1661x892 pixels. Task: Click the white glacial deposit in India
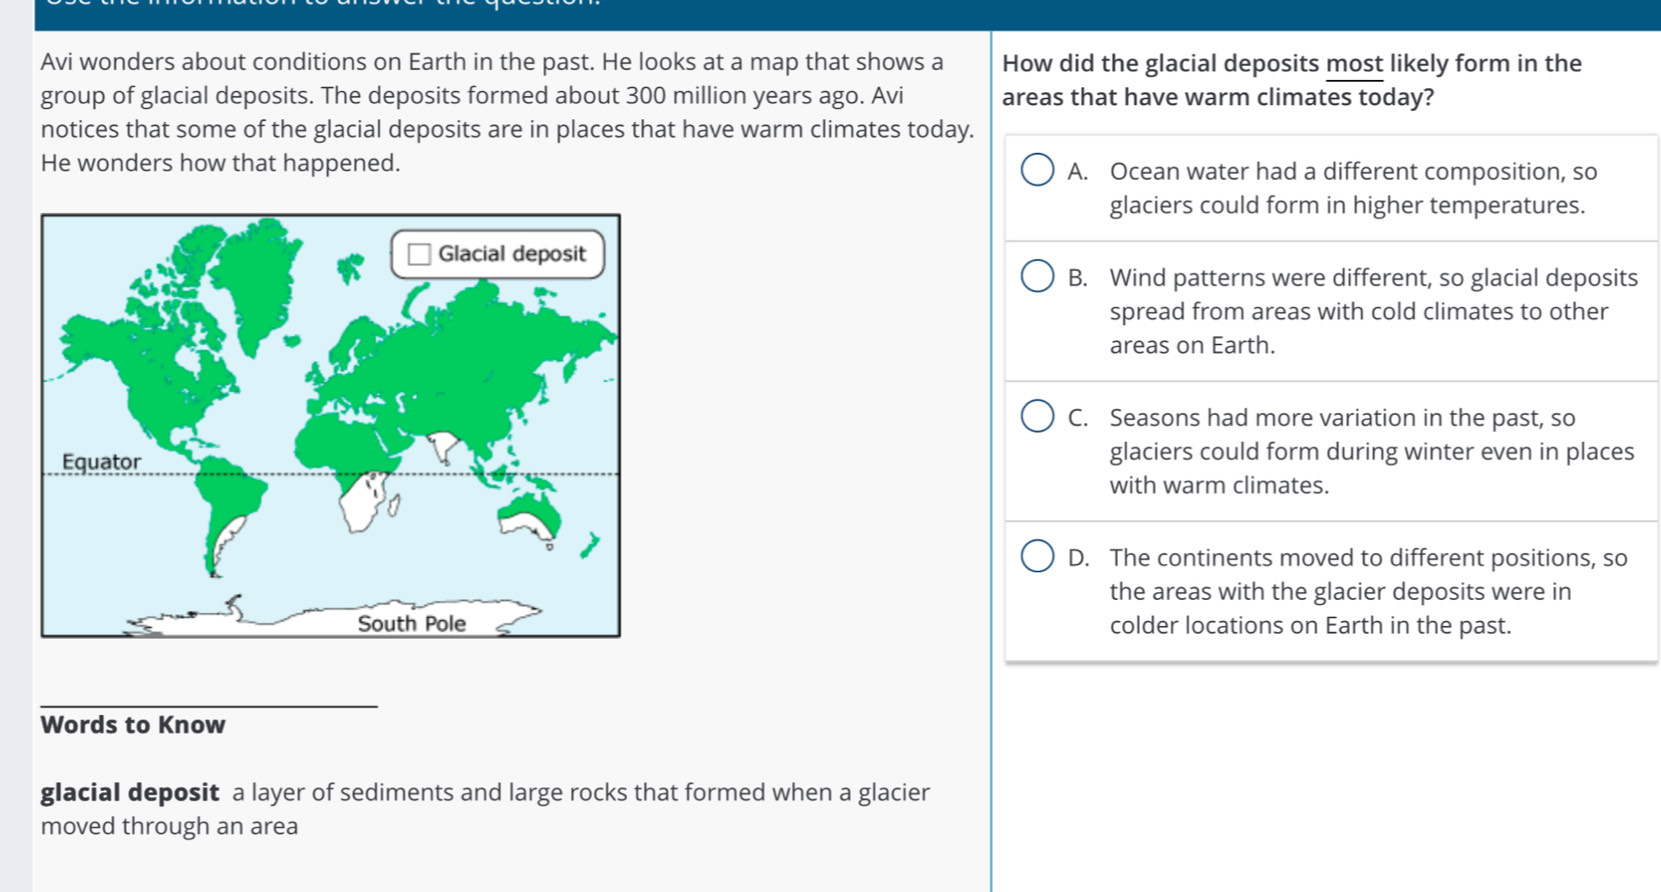pyautogui.click(x=442, y=443)
